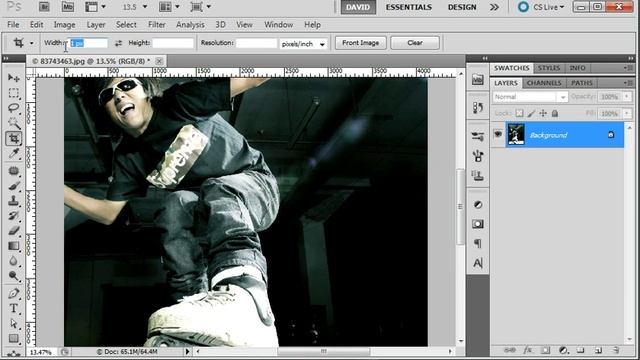Show more workspaces chevron
Viewport: 640px width, 360px height.
[x=494, y=7]
